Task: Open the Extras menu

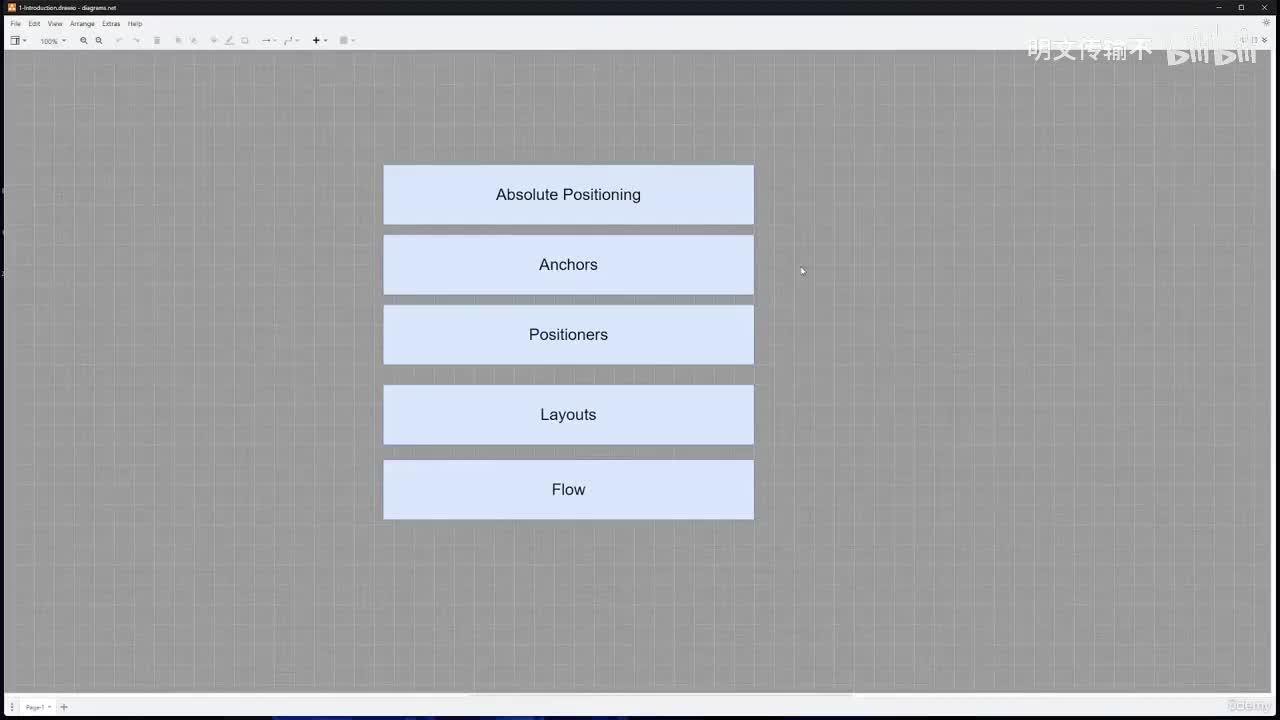Action: (111, 24)
